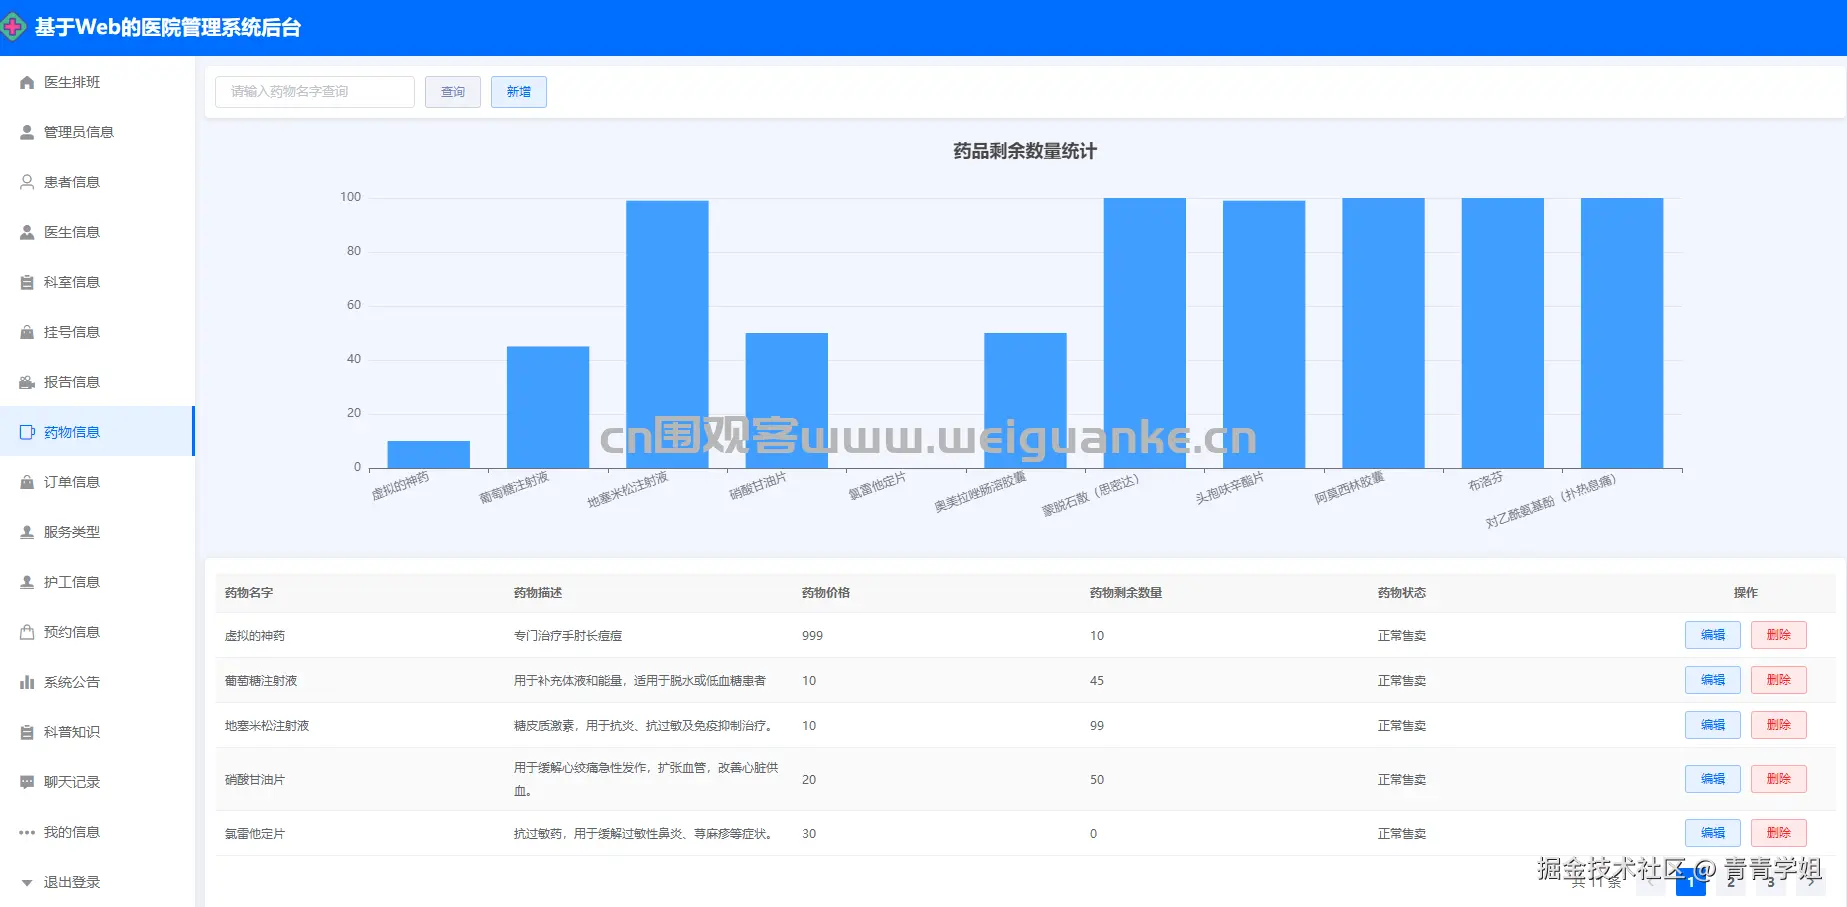1847x907 pixels.
Task: Click the doctor icon beside 医生信息
Action: point(27,232)
